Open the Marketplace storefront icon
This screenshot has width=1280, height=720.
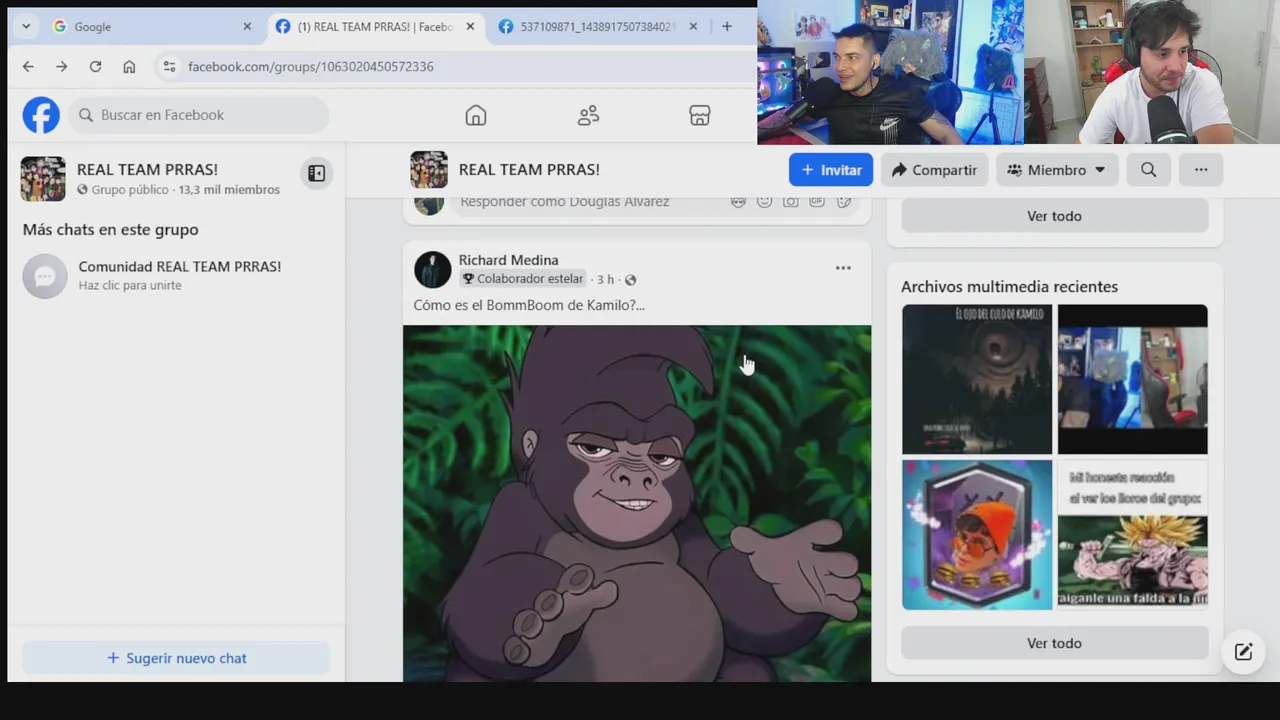(x=700, y=115)
